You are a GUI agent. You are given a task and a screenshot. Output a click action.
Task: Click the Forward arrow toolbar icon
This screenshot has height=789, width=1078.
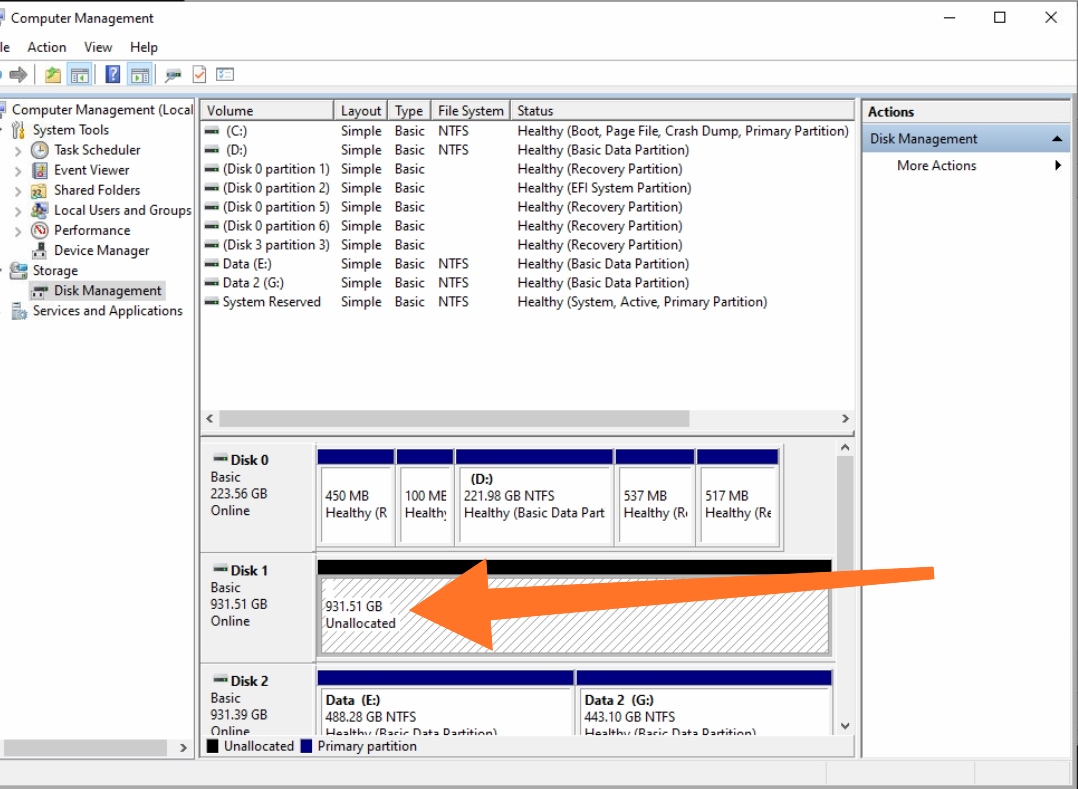18,75
